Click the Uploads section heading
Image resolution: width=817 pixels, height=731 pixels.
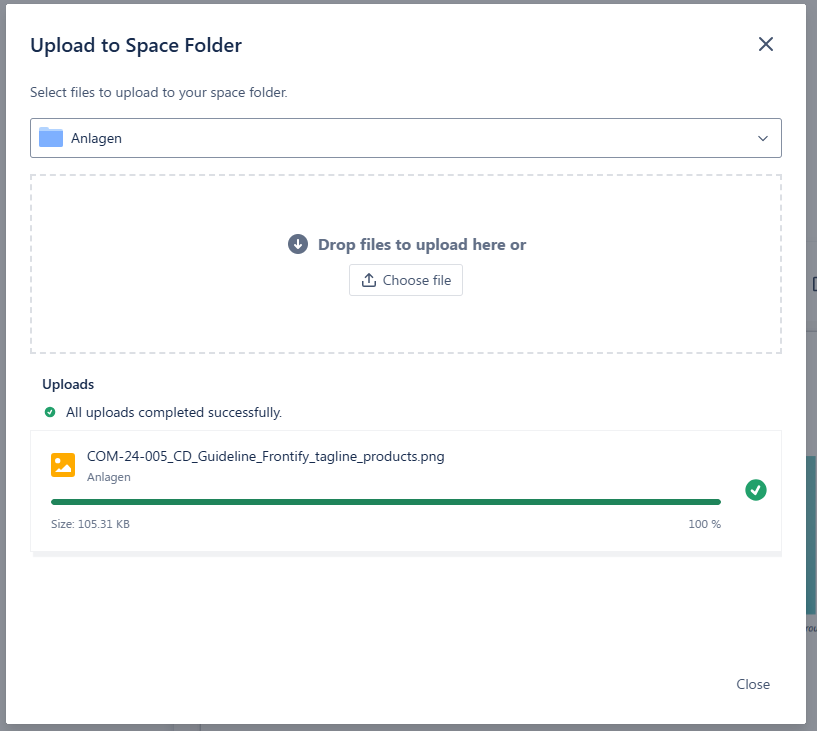point(68,384)
